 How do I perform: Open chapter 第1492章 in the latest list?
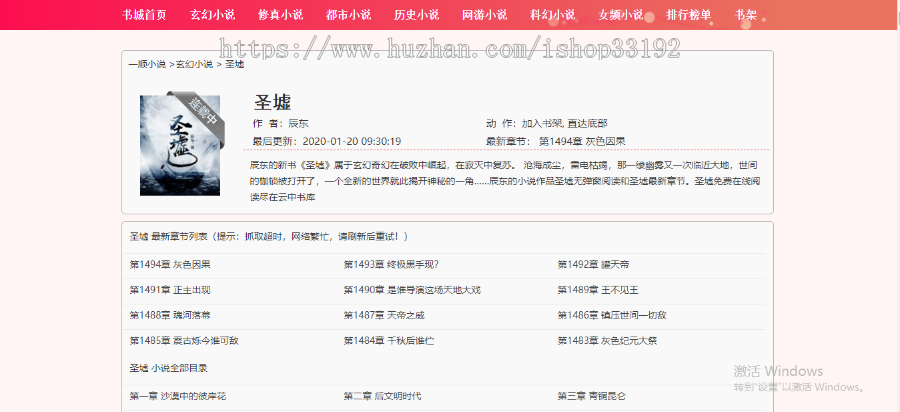coord(593,265)
